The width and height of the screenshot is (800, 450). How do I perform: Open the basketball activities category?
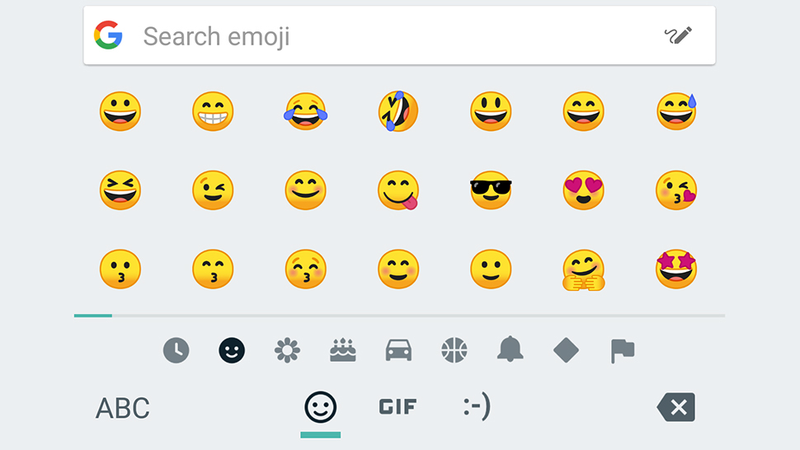pyautogui.click(x=454, y=351)
